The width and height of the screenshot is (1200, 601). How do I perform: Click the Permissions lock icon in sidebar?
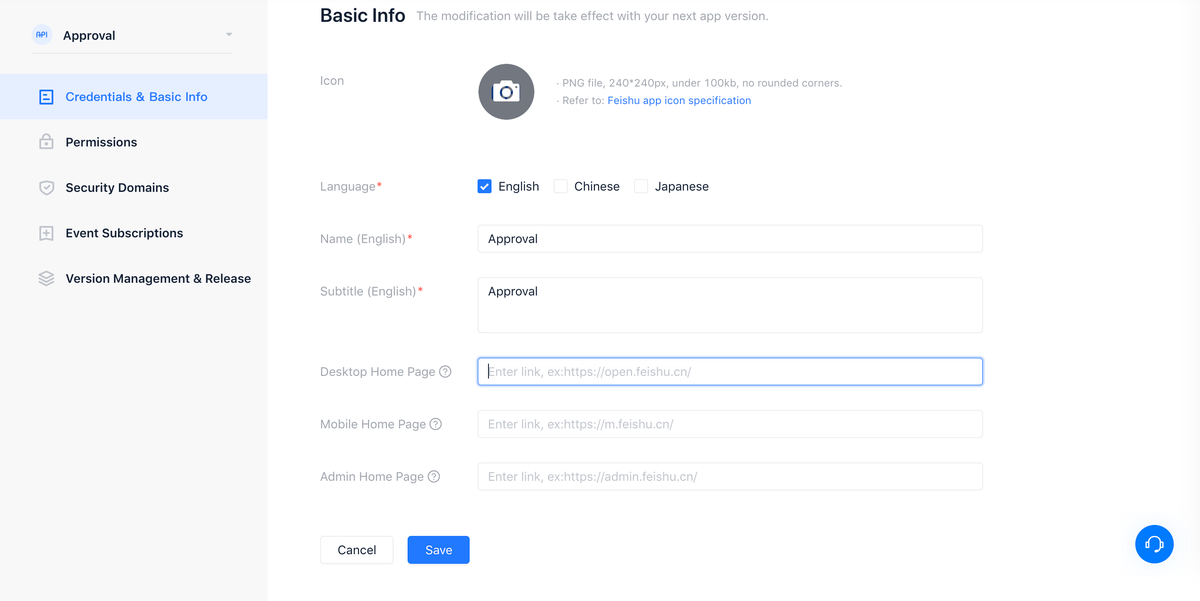[46, 142]
